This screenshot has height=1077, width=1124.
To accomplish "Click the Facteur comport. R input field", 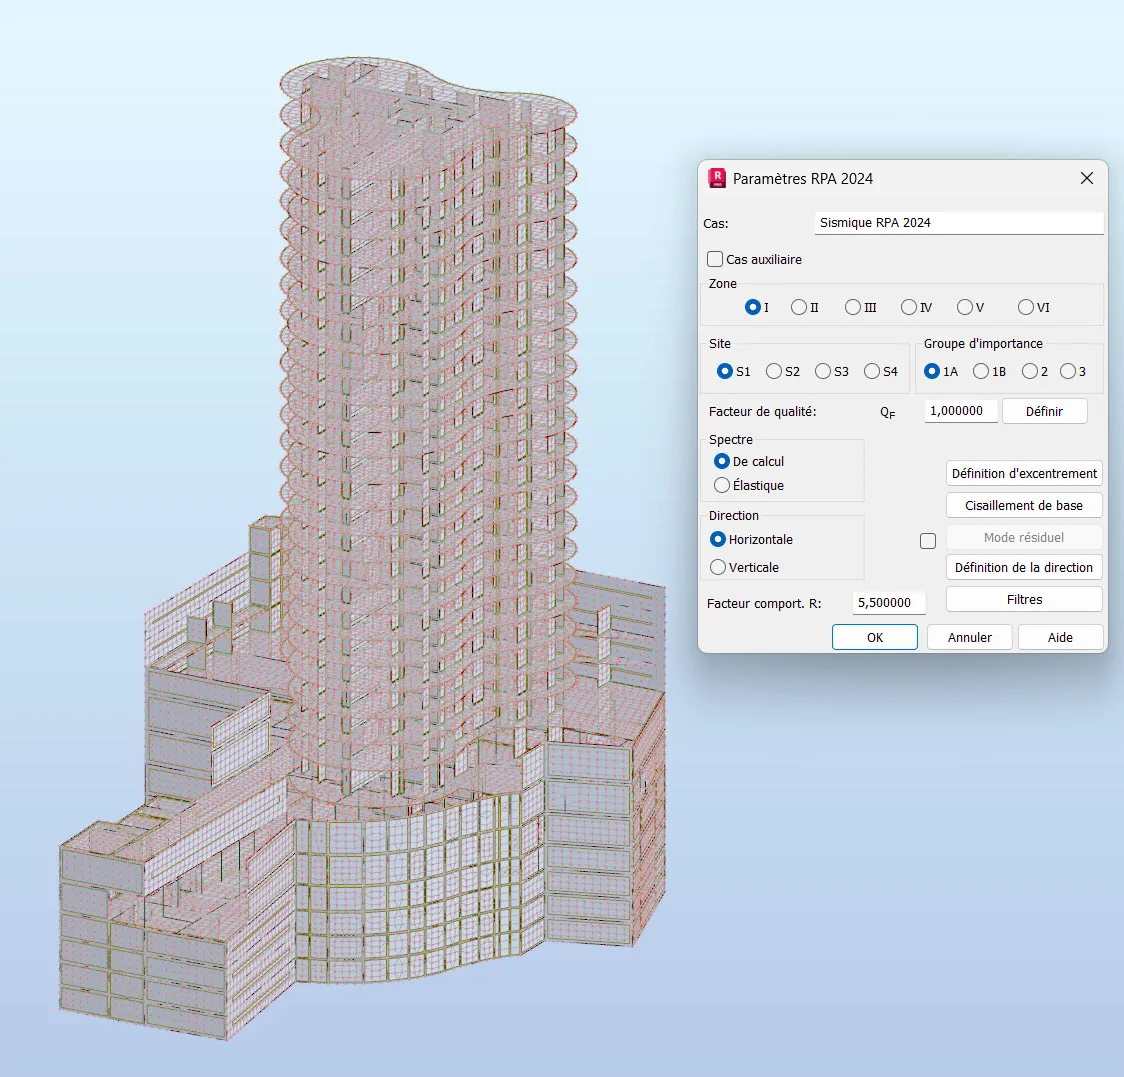I will tap(888, 603).
